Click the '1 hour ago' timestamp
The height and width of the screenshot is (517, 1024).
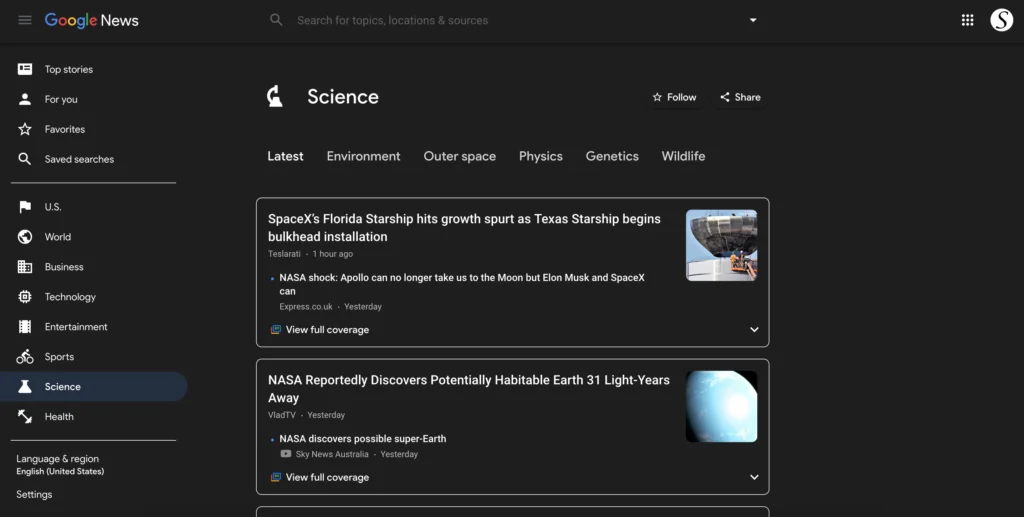(332, 254)
